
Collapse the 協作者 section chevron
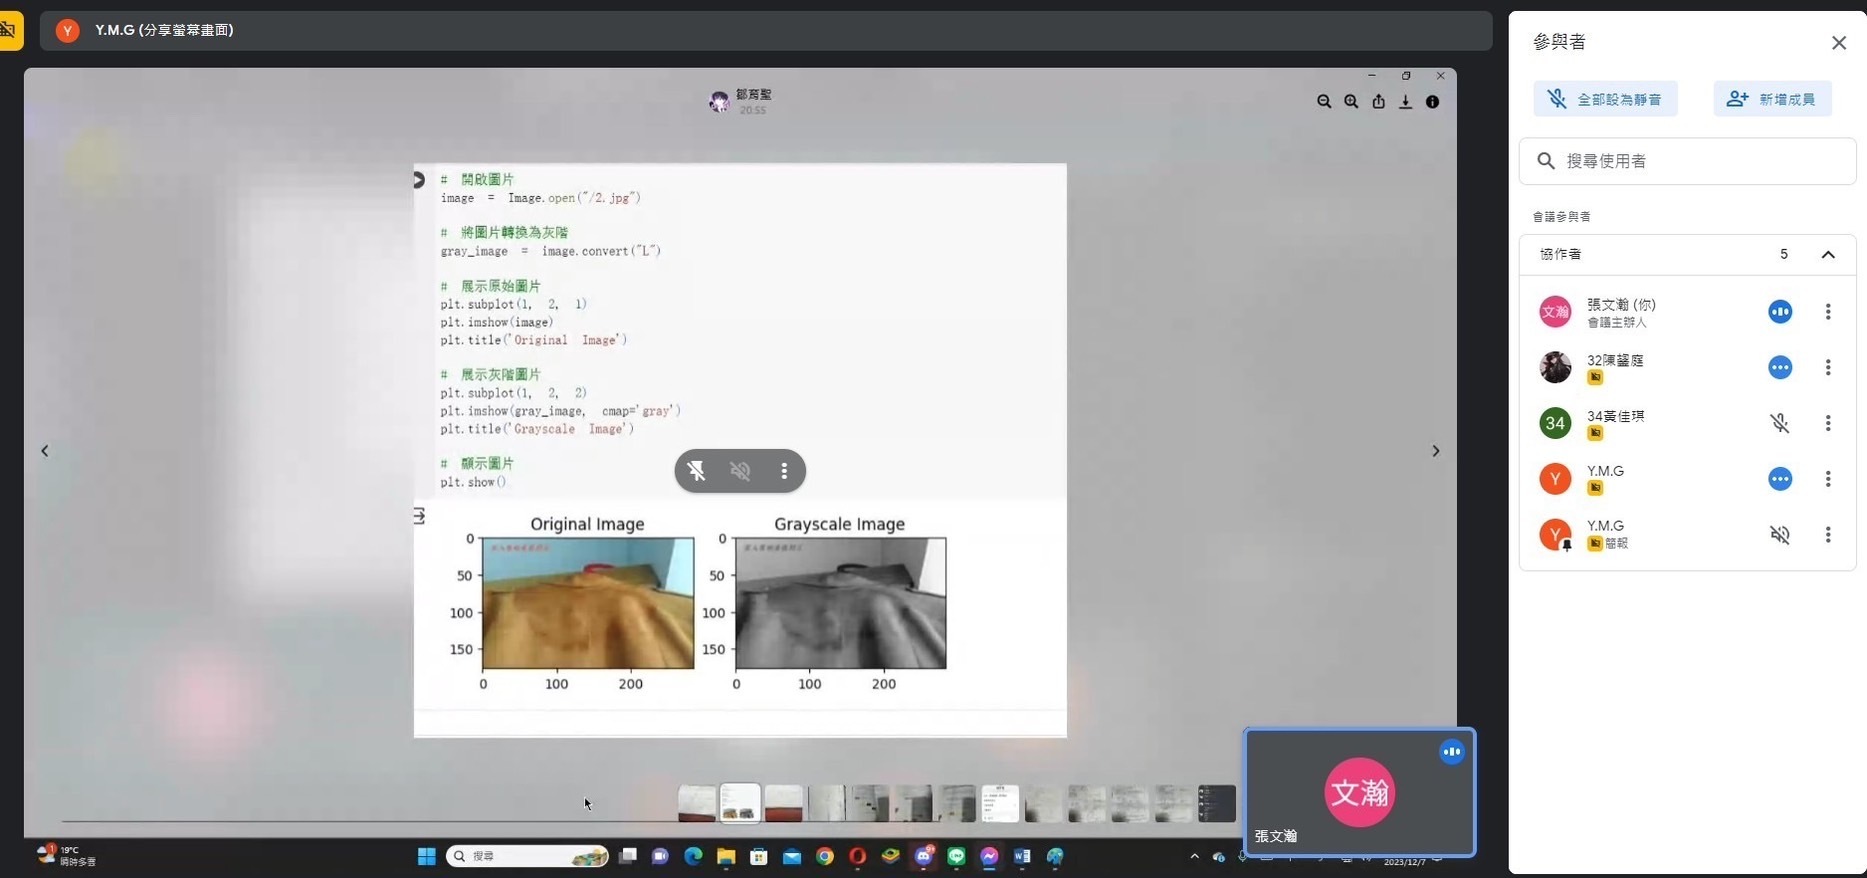(x=1828, y=254)
